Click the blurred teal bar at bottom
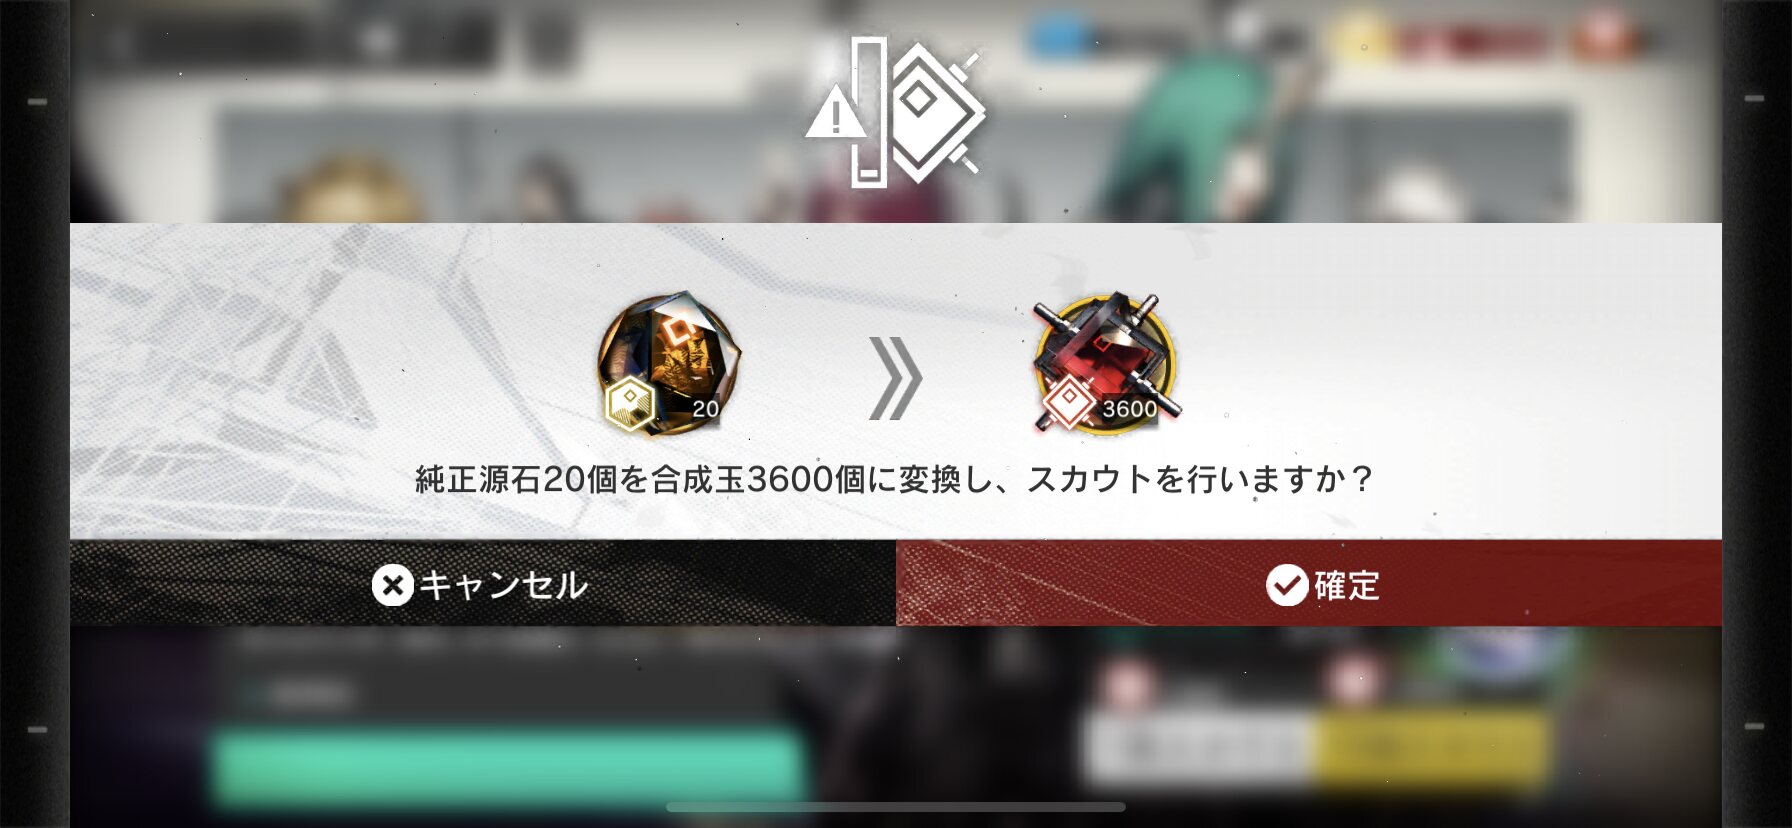1792x828 pixels. click(508, 767)
